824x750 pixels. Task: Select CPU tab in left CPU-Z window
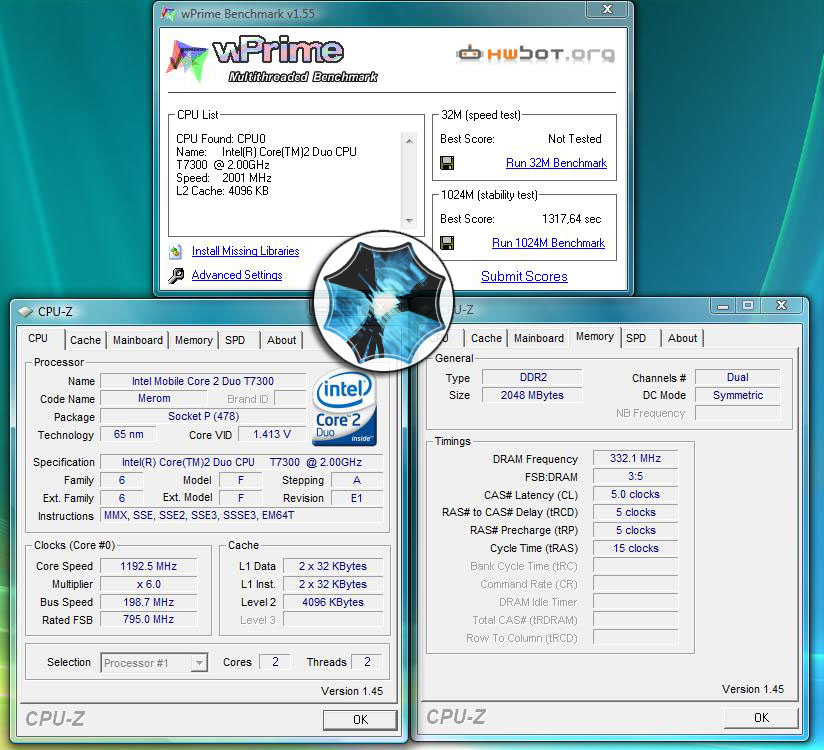(x=38, y=338)
